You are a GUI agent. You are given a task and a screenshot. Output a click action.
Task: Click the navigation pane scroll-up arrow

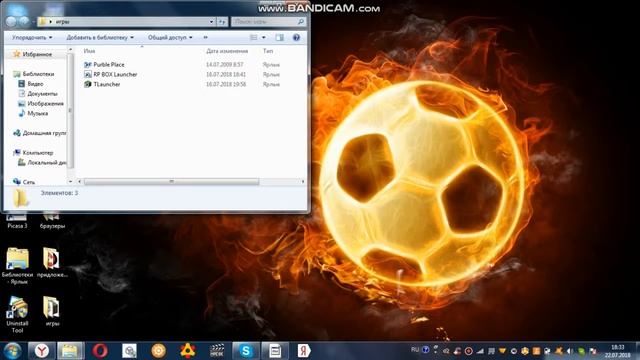click(70, 50)
